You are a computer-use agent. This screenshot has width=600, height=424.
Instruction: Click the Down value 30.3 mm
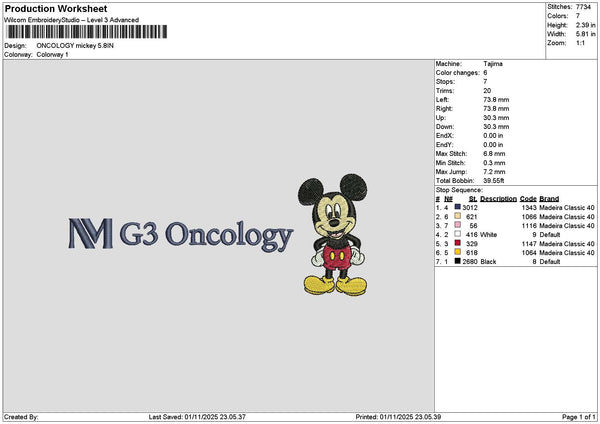[x=496, y=127]
